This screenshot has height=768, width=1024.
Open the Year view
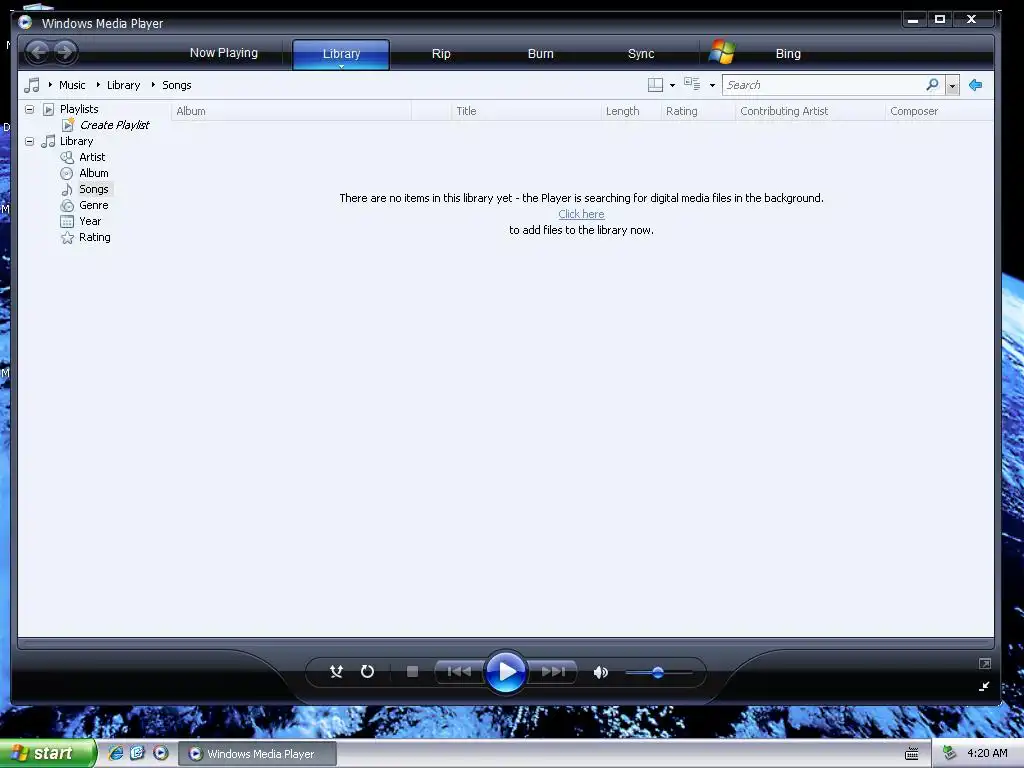tap(89, 221)
